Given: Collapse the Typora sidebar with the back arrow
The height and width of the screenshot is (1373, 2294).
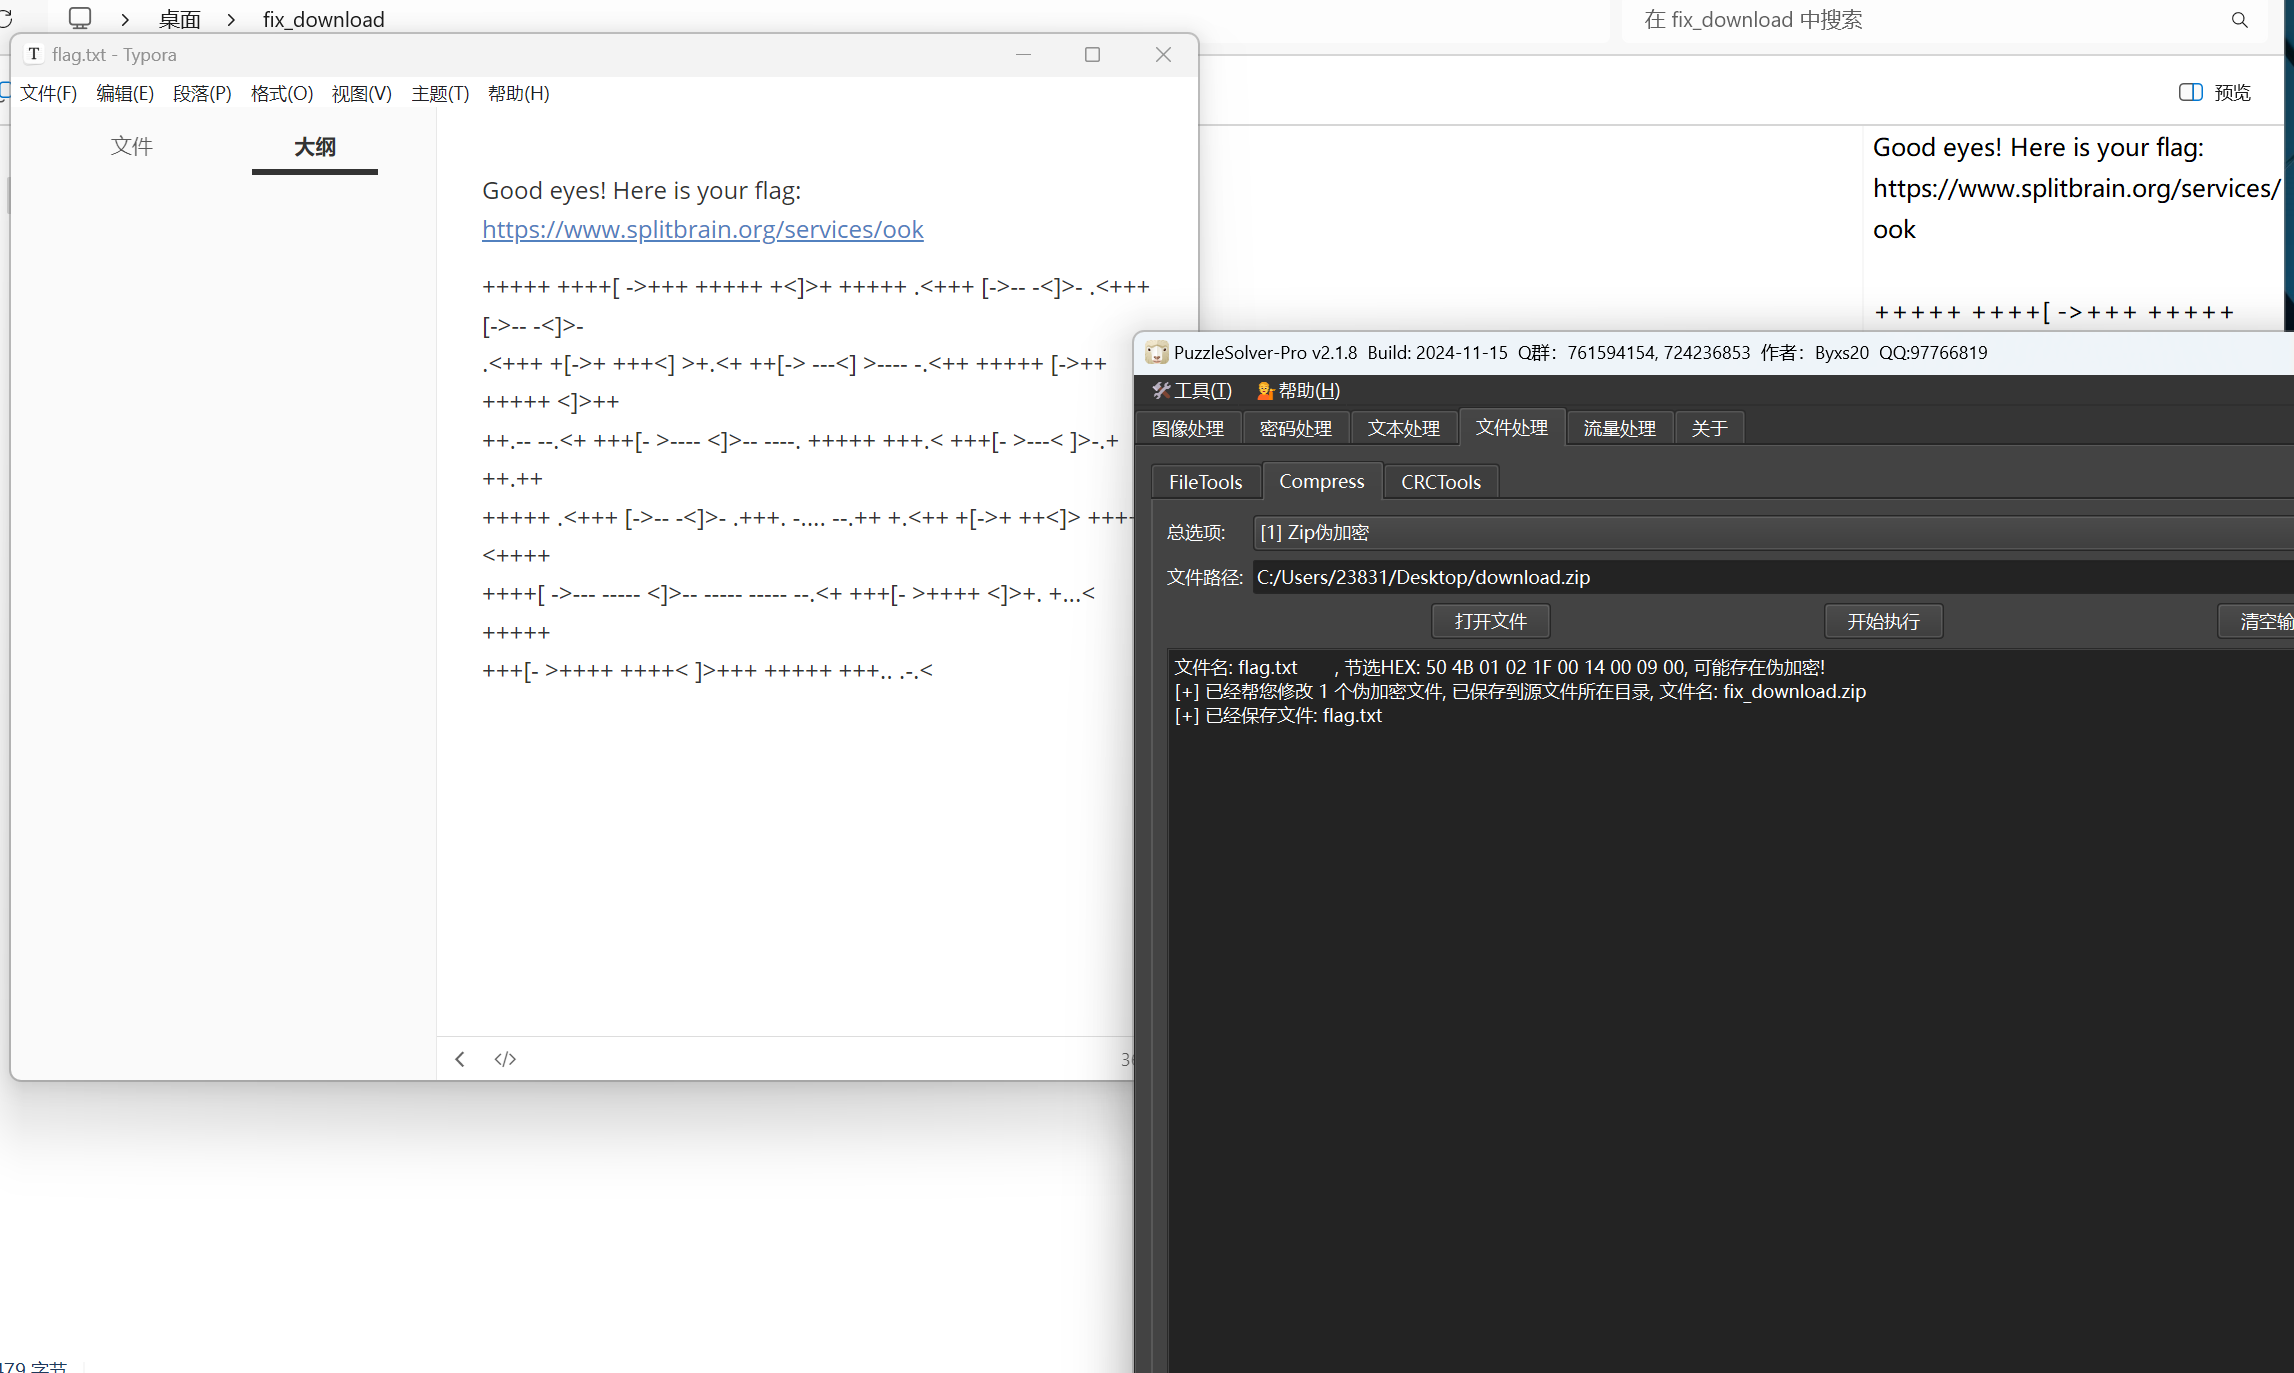Looking at the screenshot, I should coord(460,1059).
